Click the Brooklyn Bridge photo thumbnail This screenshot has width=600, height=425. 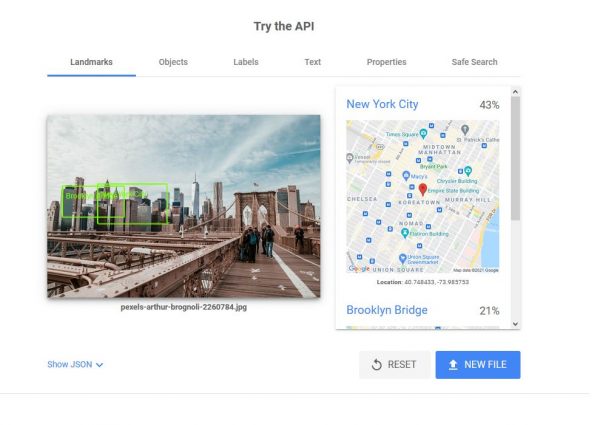(184, 206)
